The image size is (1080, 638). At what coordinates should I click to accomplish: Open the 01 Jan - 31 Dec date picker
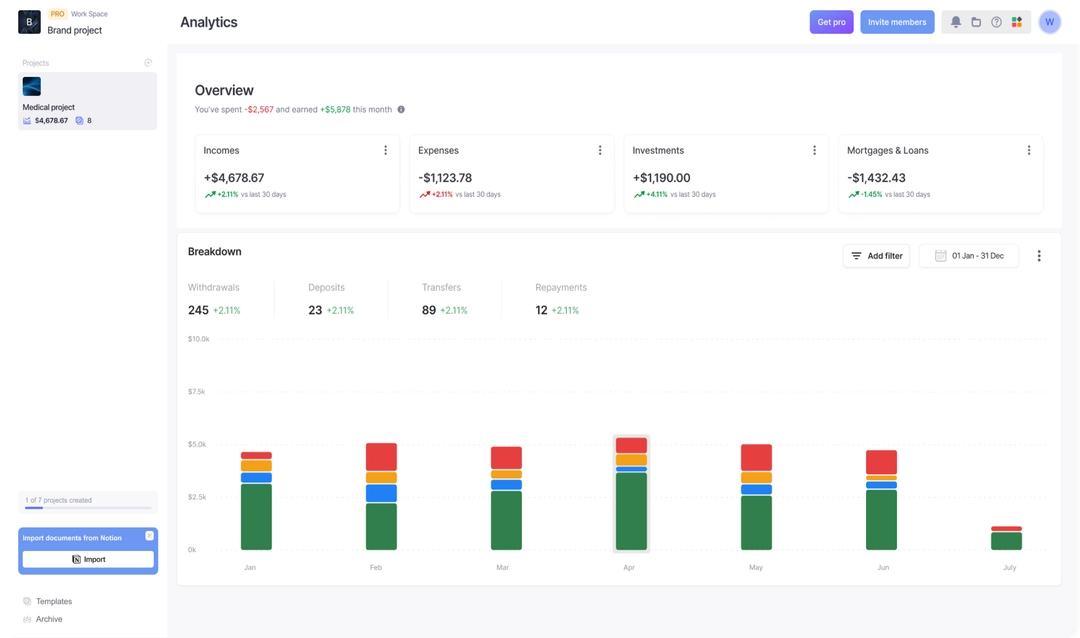point(968,256)
